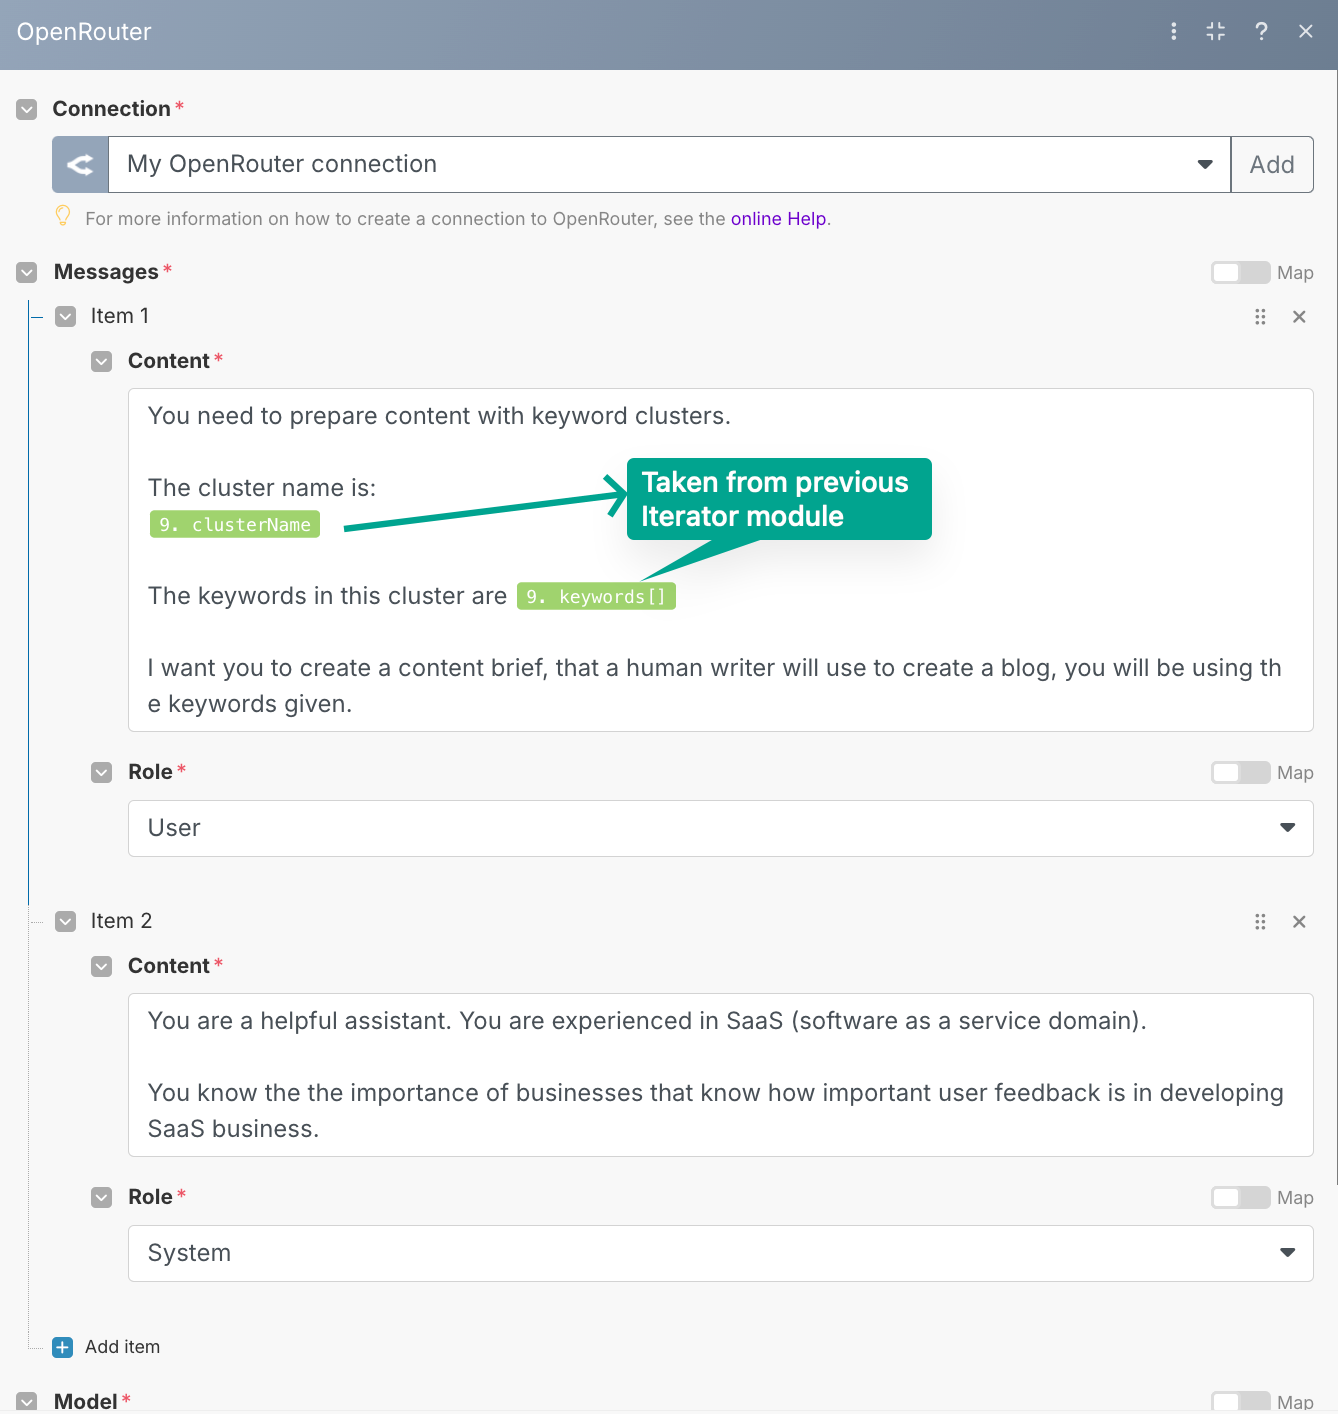The width and height of the screenshot is (1338, 1414).
Task: Enable Map toggle for Item 1 Role
Action: pyautogui.click(x=1240, y=773)
